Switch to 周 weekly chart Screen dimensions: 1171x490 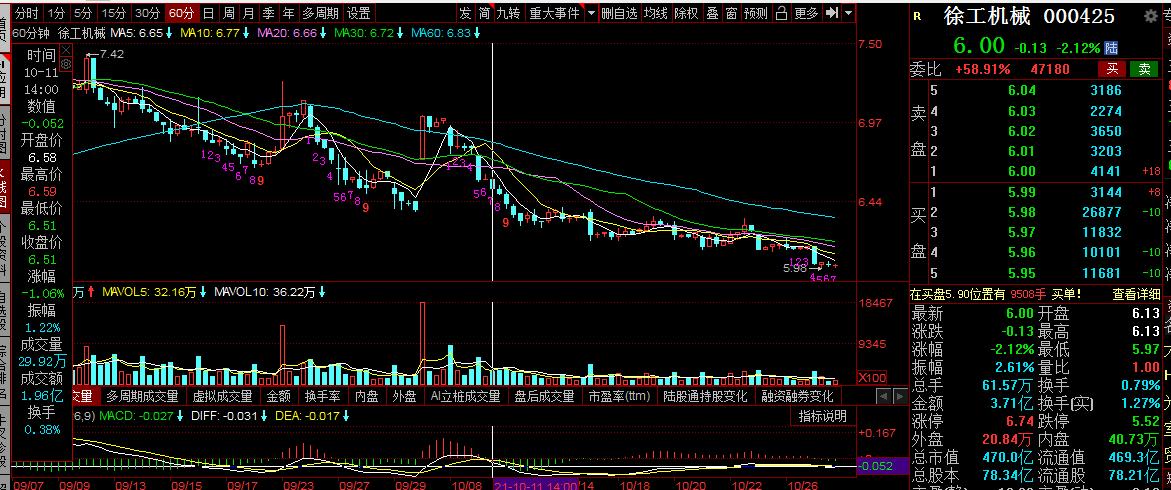pyautogui.click(x=228, y=13)
